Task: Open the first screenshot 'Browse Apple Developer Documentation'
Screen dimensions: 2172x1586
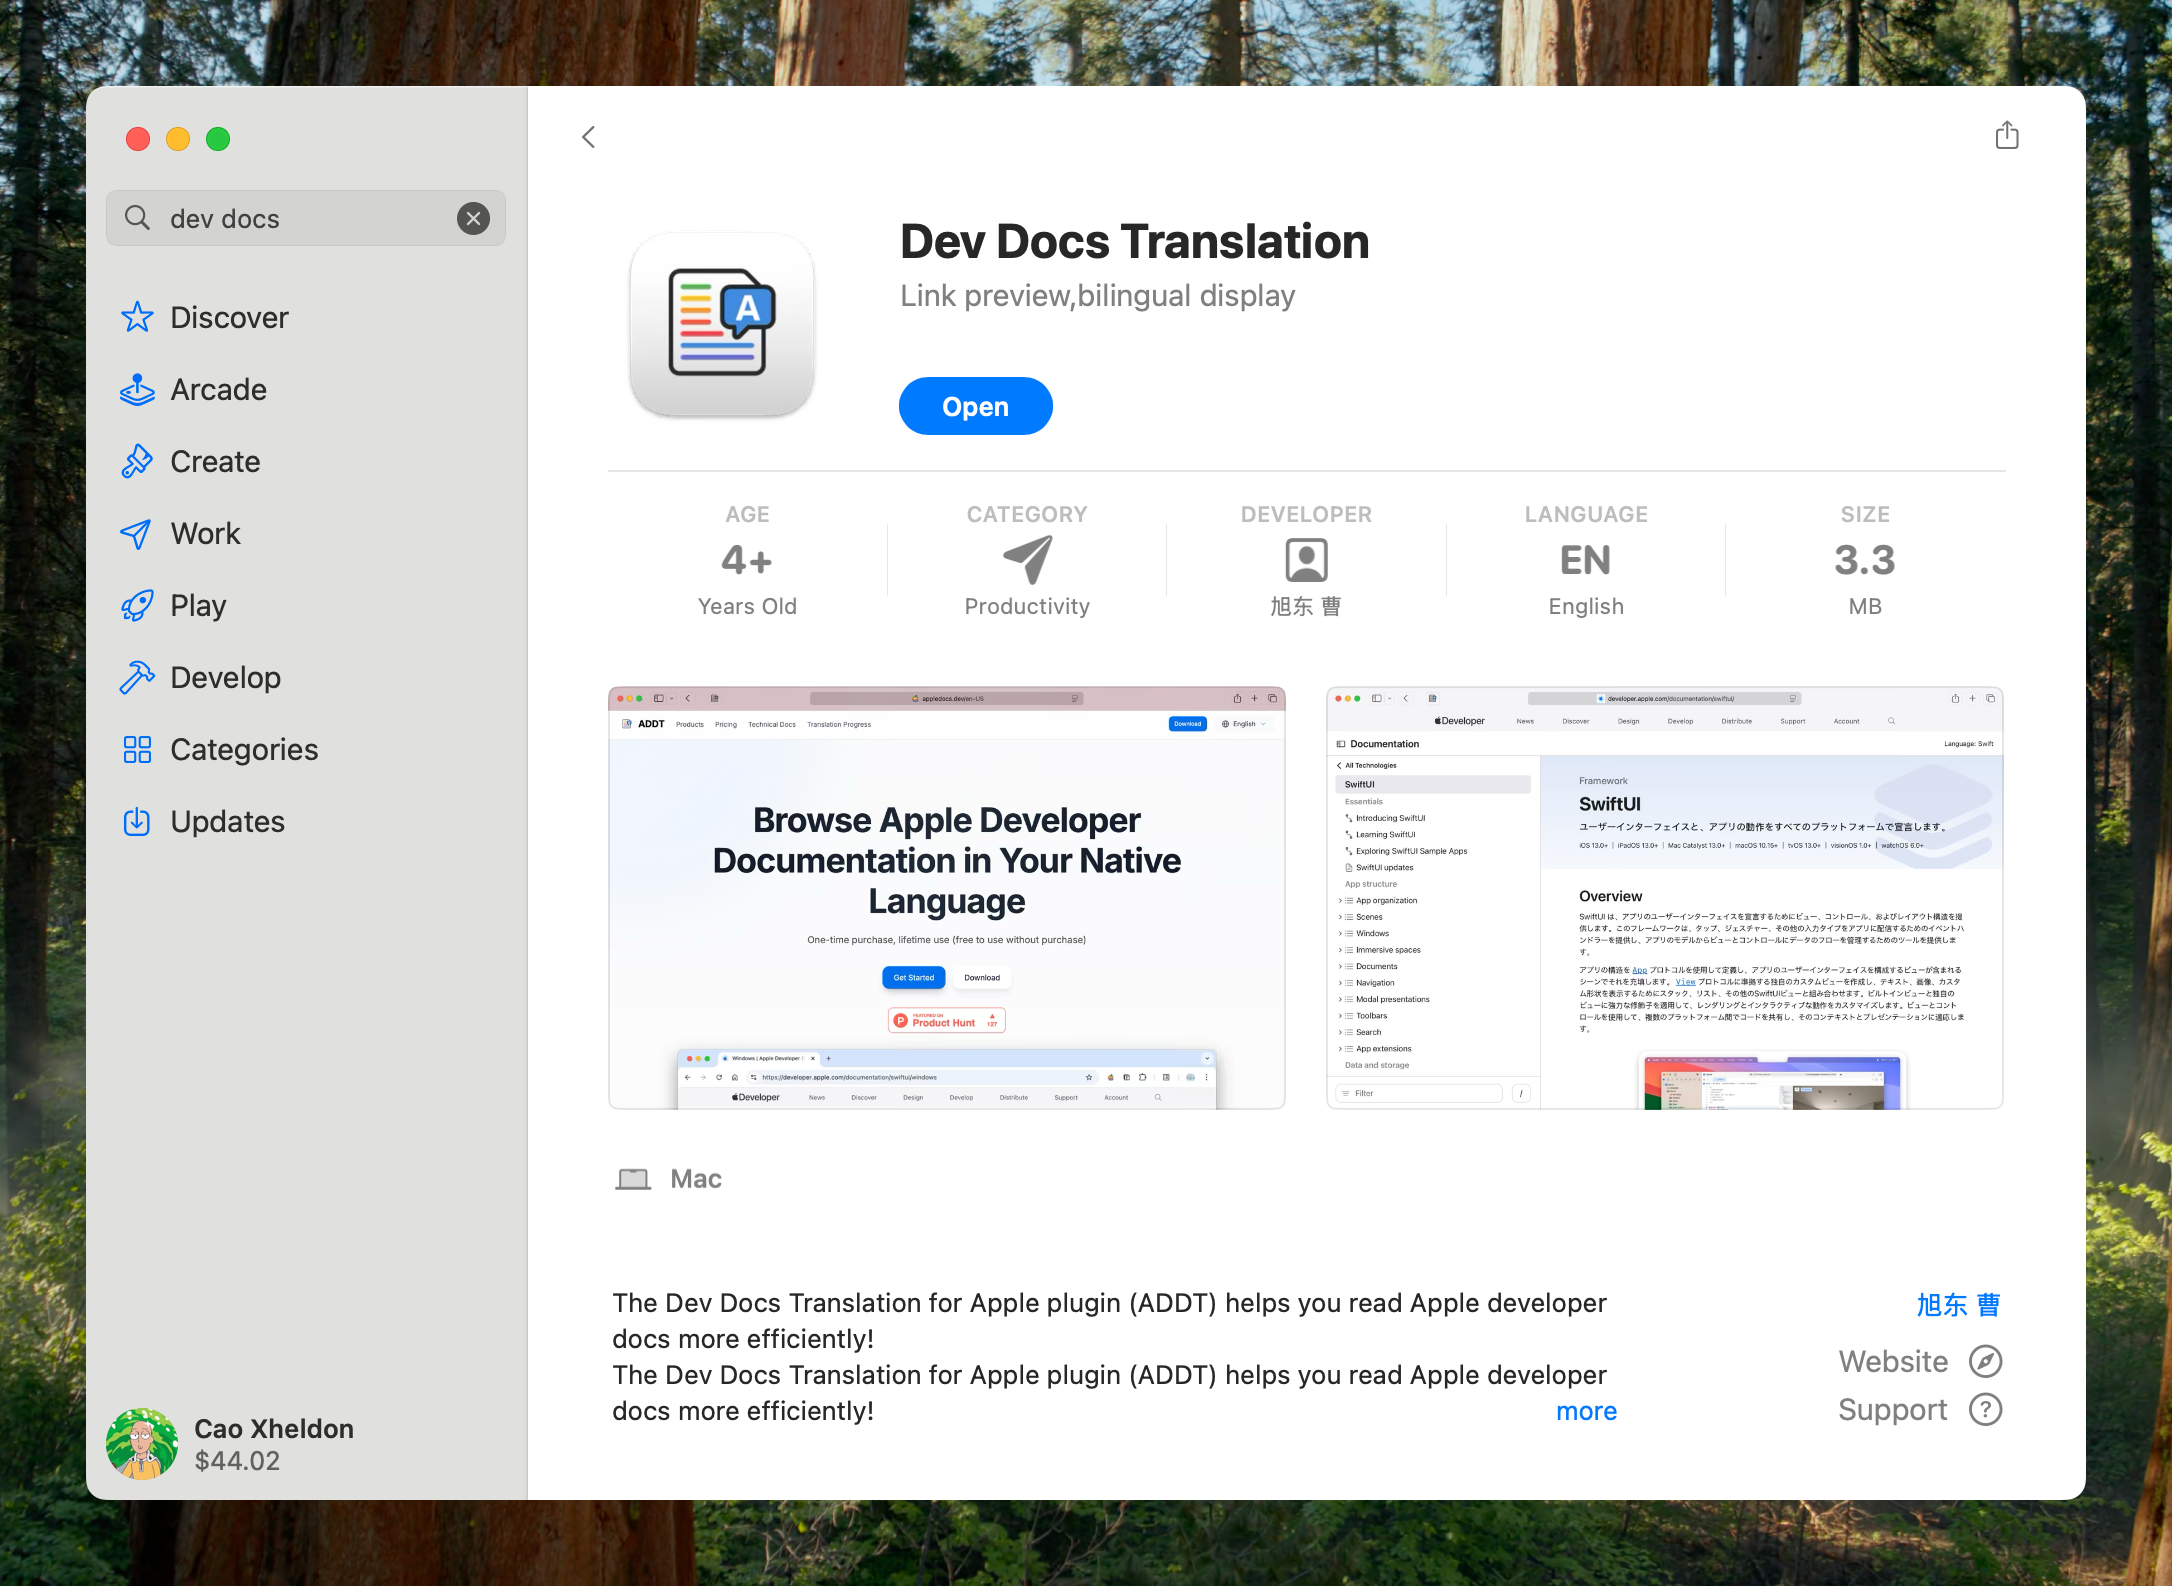Action: pos(947,897)
